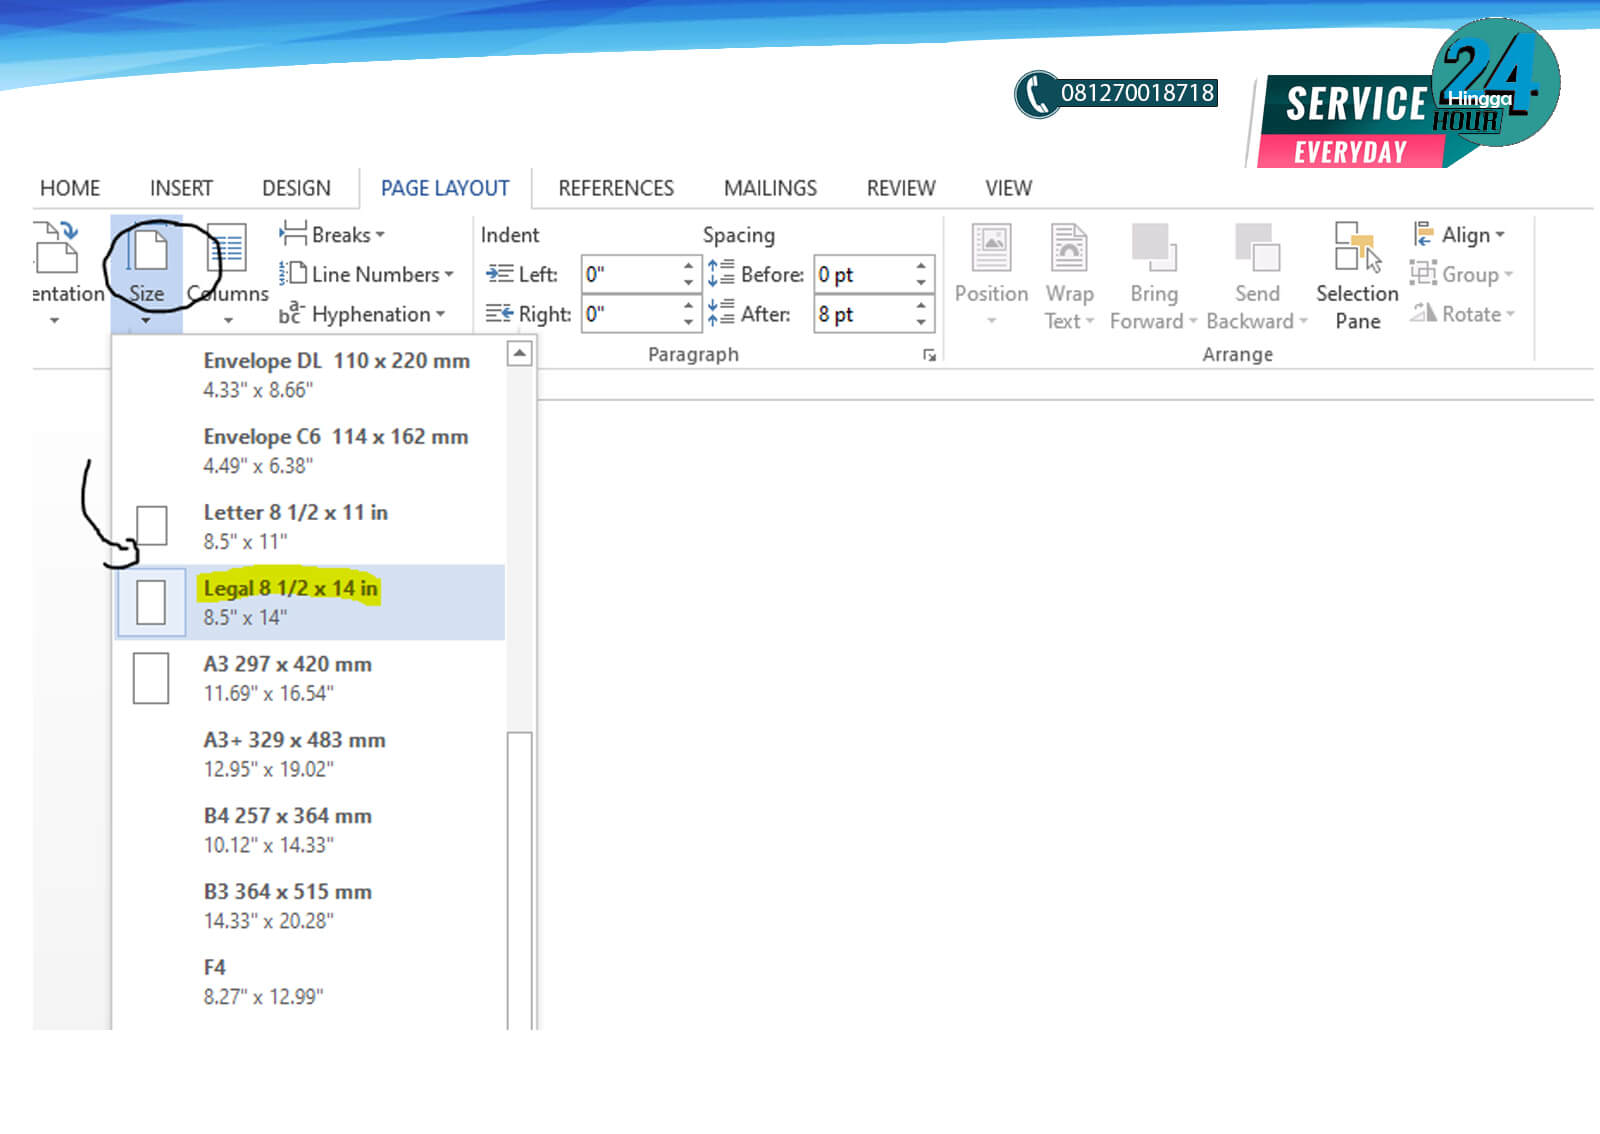This screenshot has width=1600, height=1134.
Task: Click the Bring Forward icon
Action: (1153, 250)
